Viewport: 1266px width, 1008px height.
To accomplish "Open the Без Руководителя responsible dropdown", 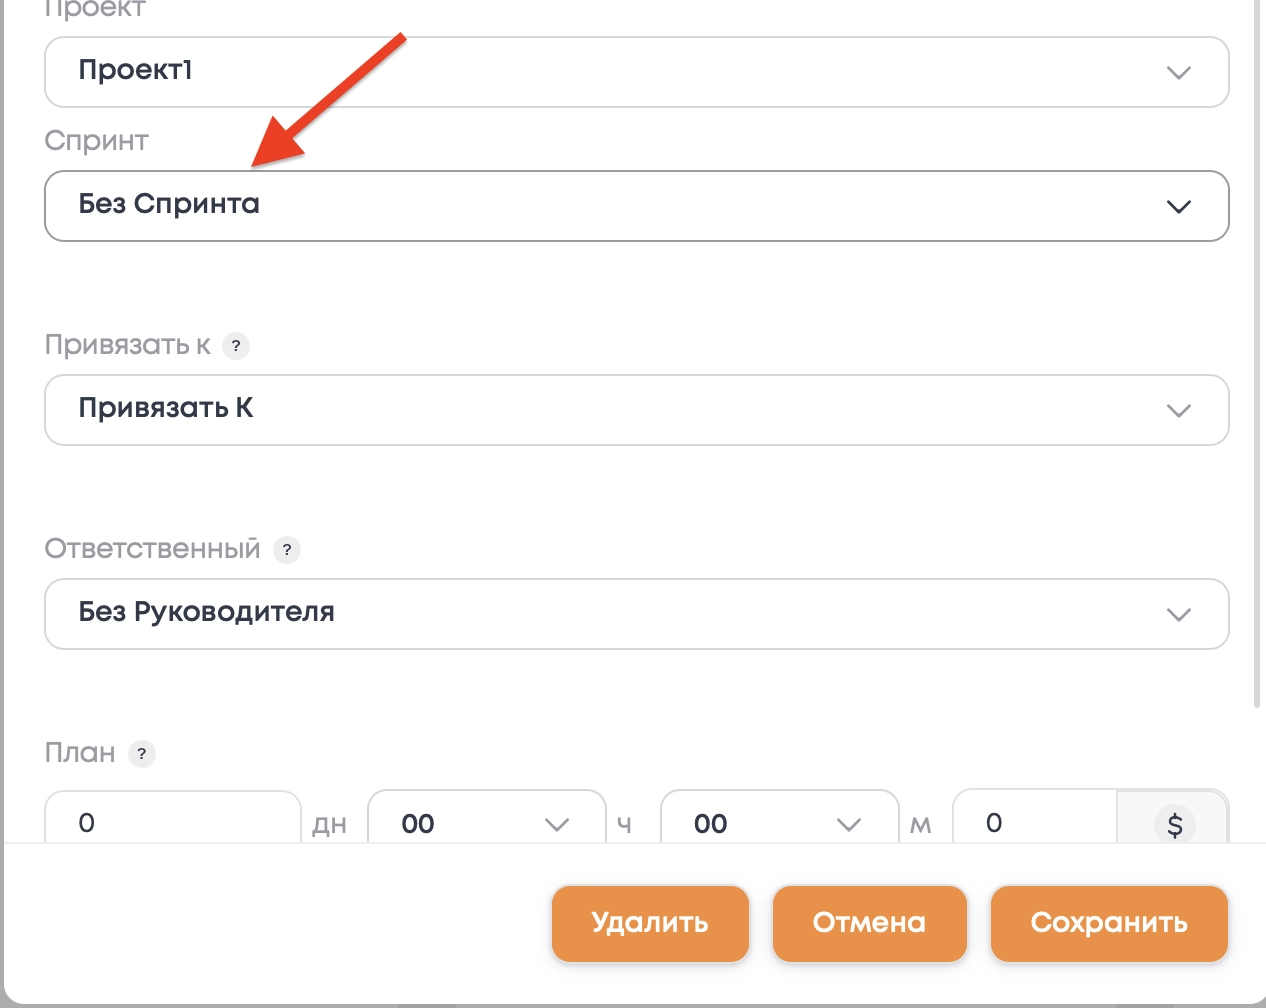I will [x=600, y=614].
